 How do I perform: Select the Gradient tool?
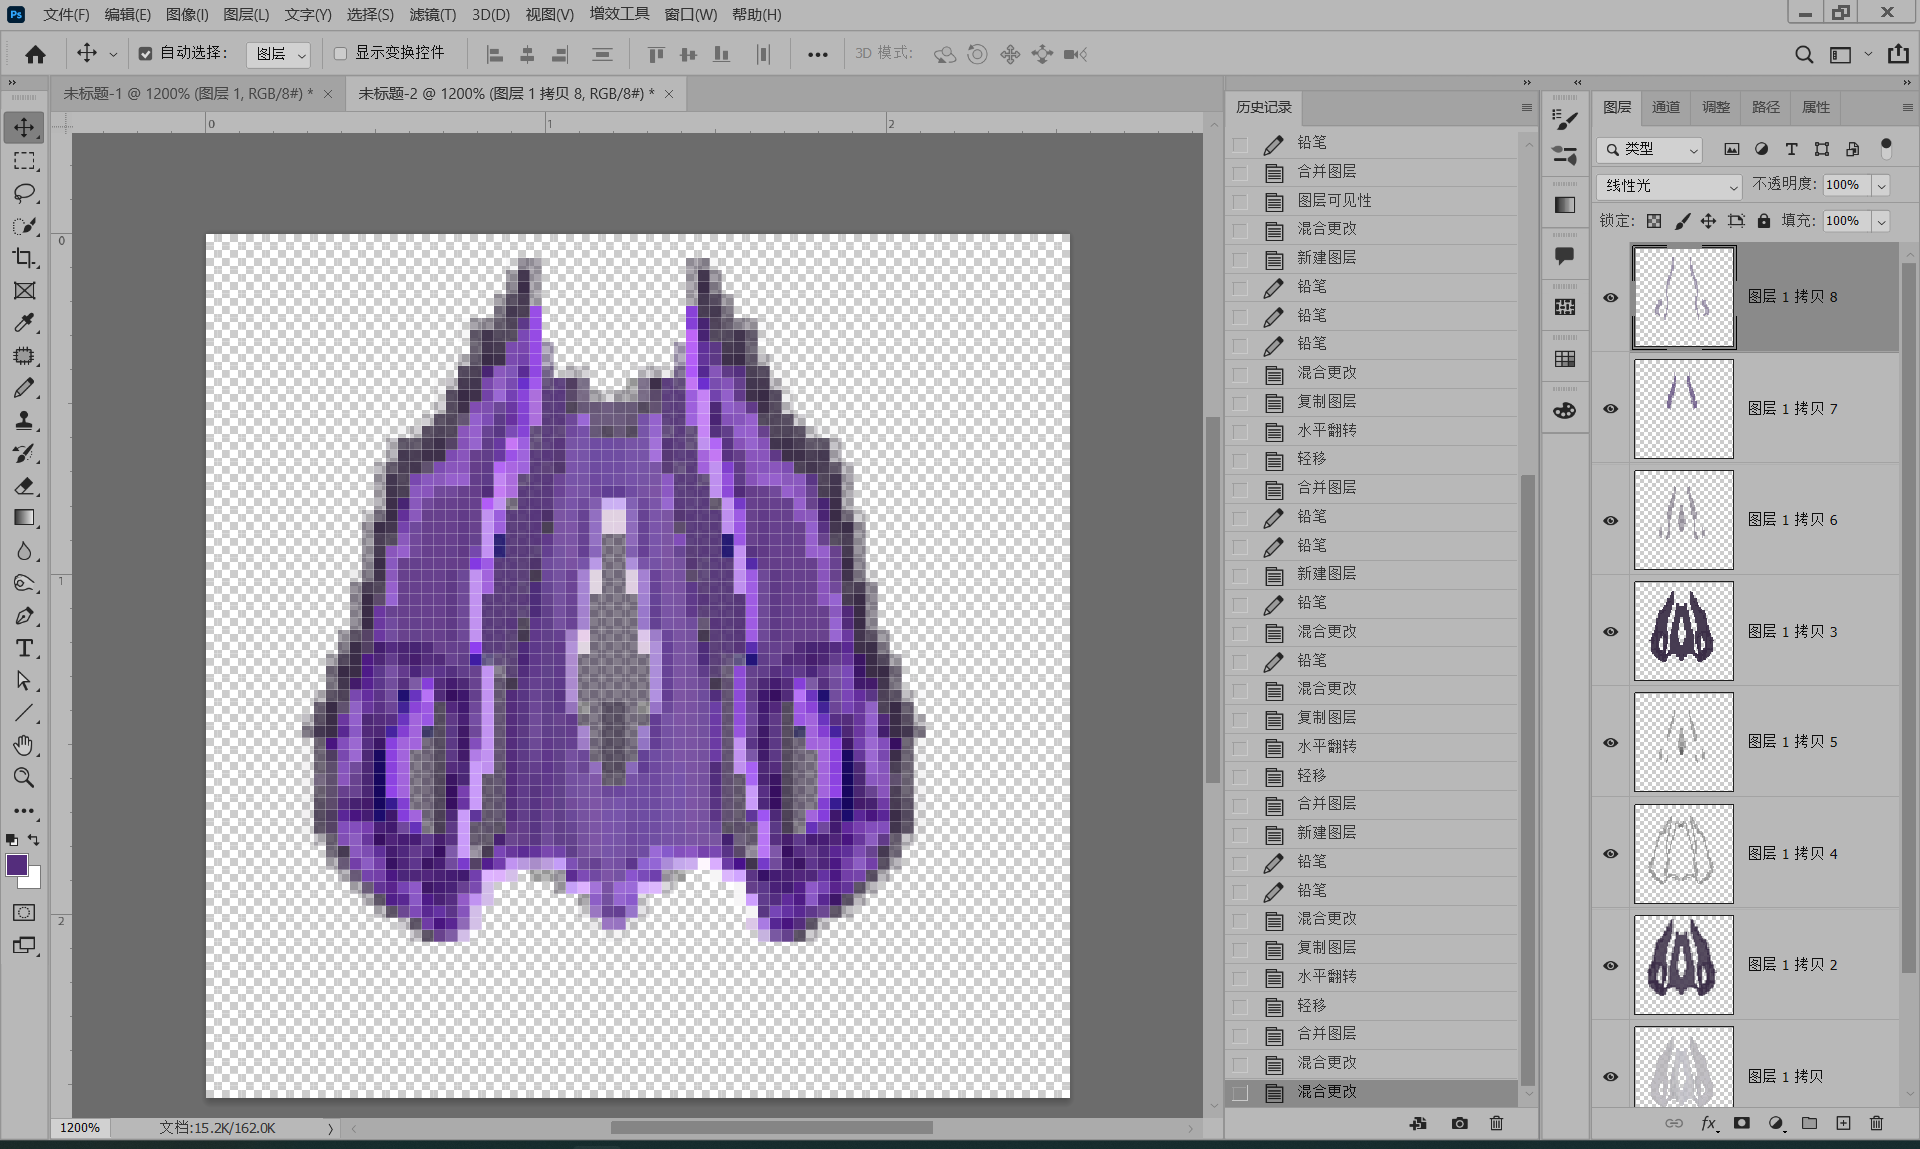[x=24, y=518]
